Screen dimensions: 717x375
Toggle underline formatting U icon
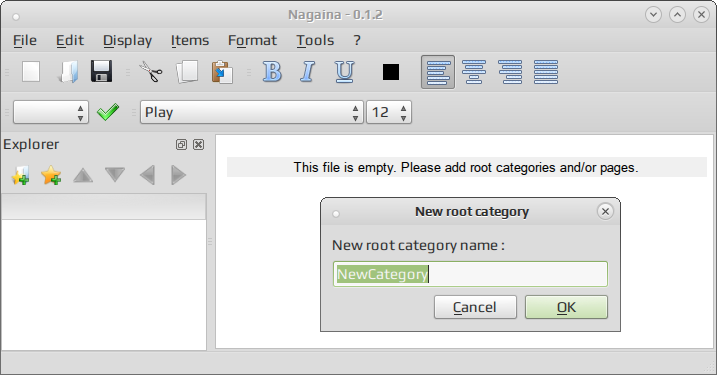344,72
